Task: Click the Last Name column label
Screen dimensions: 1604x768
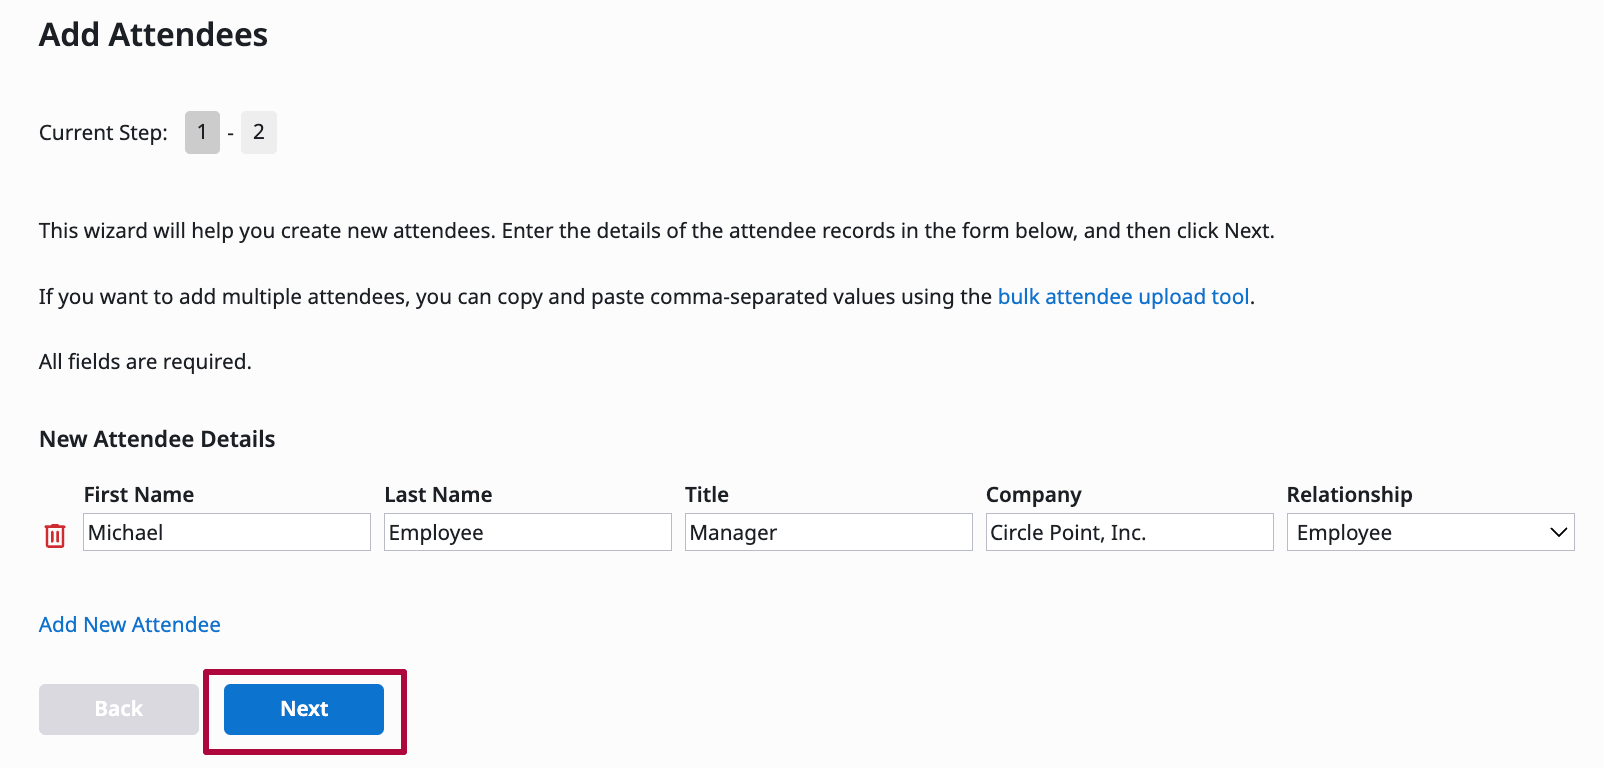Action: tap(438, 495)
